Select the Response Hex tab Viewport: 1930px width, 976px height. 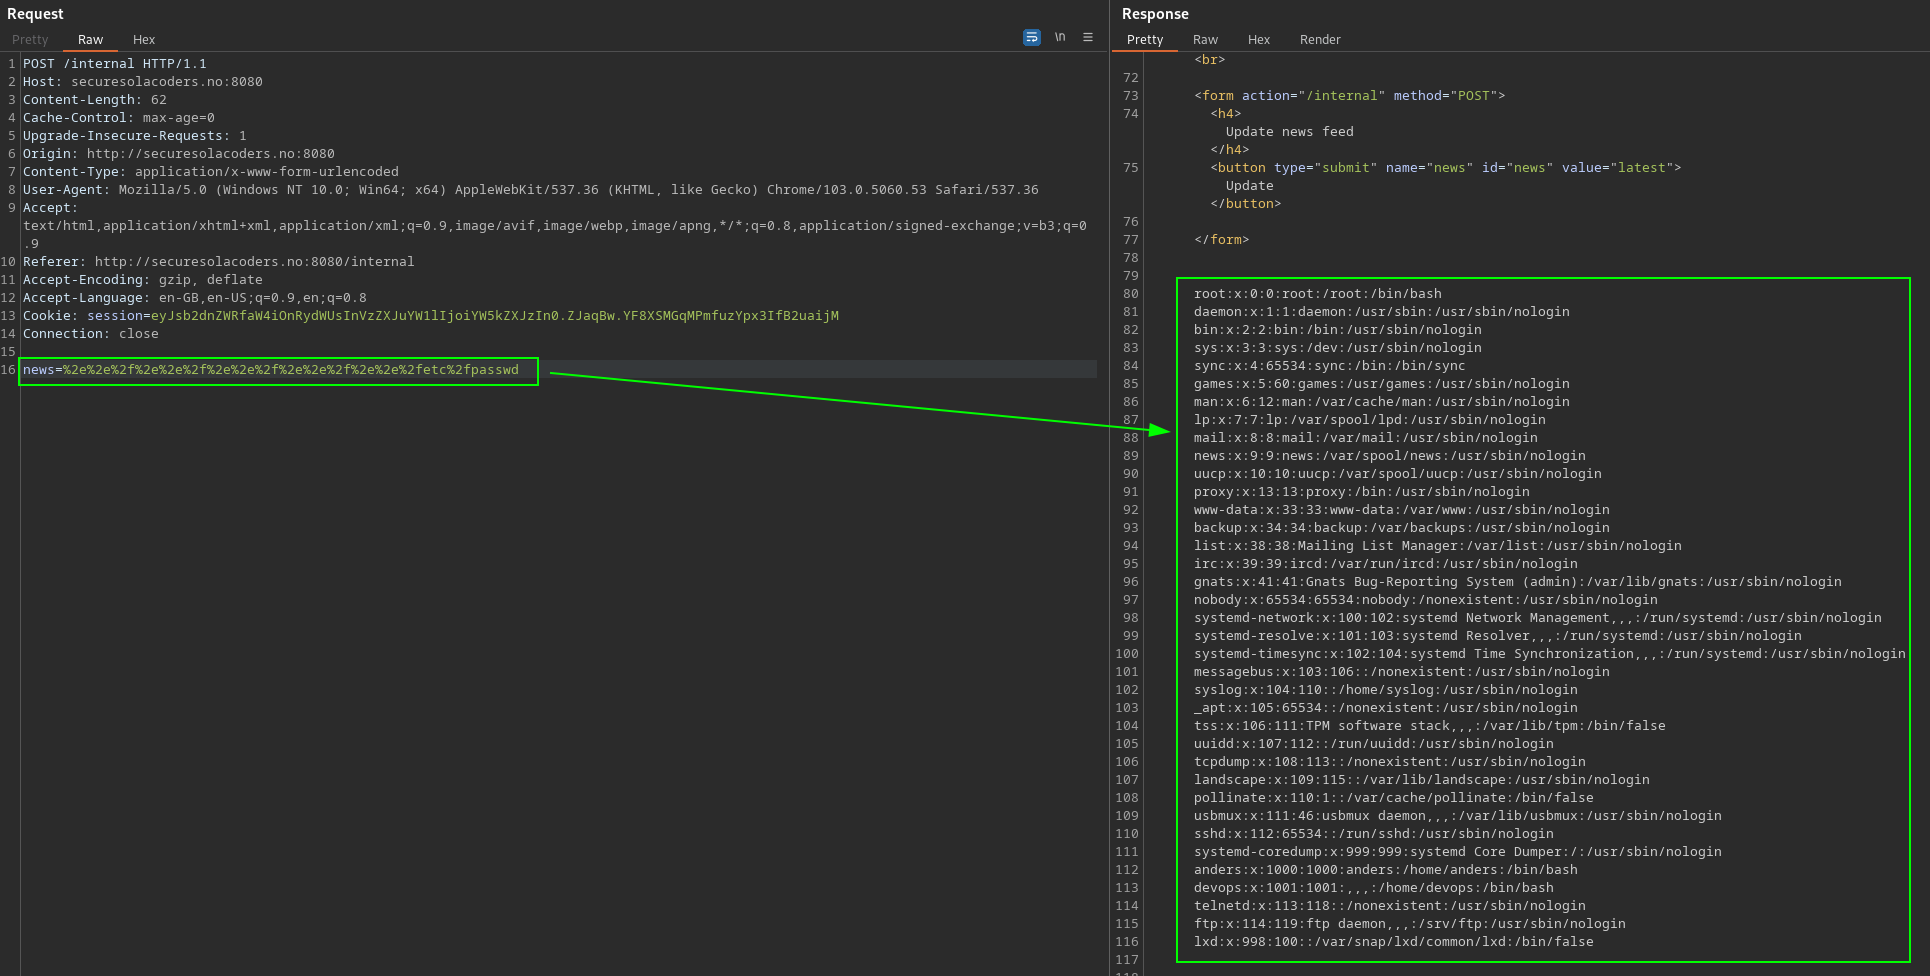click(x=1259, y=40)
